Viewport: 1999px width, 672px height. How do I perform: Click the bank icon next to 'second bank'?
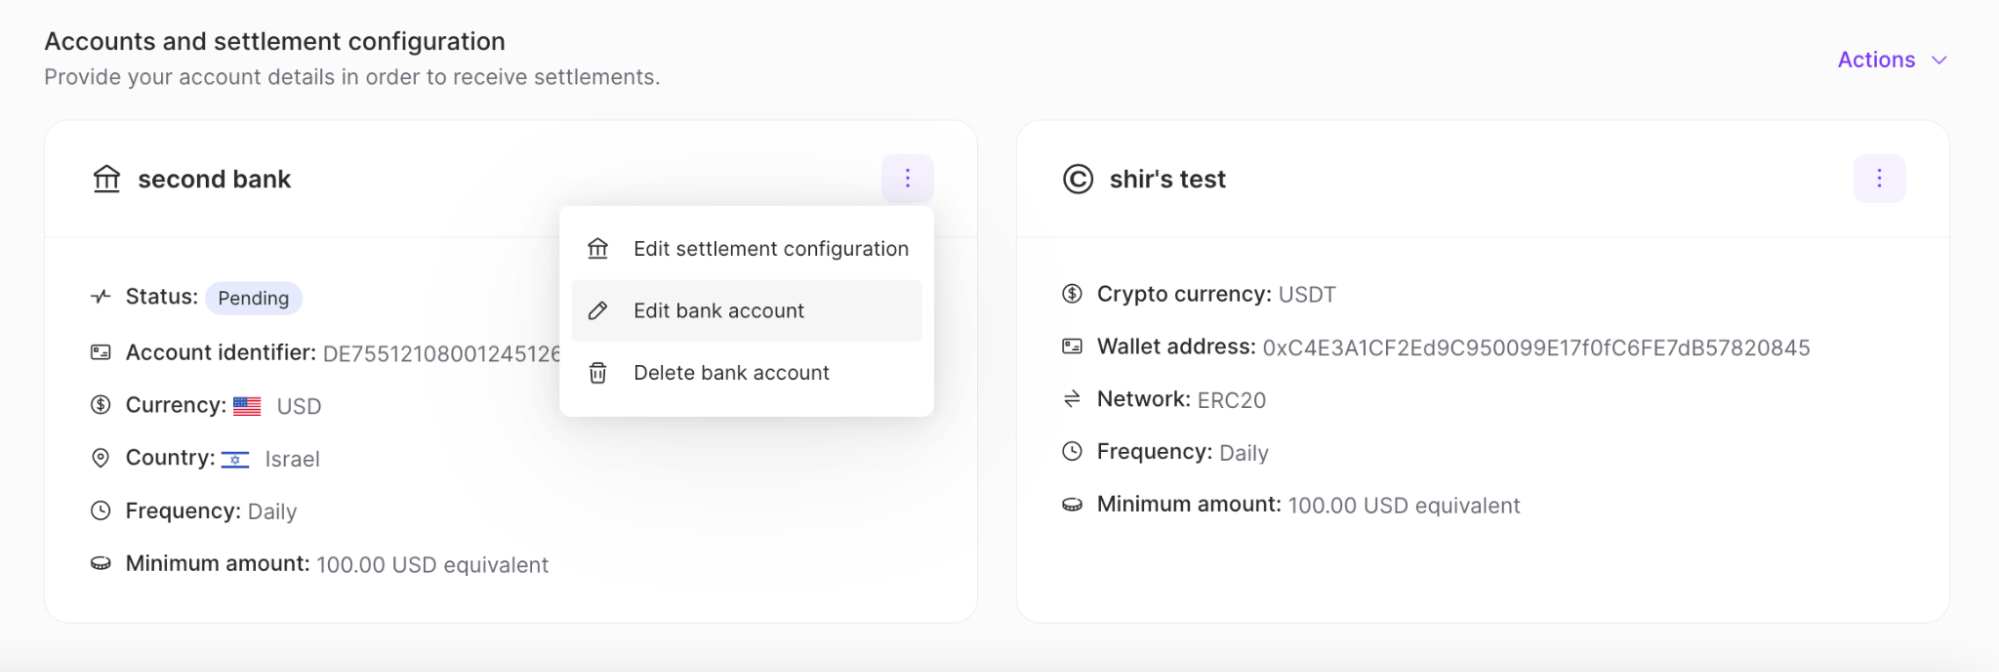[105, 179]
